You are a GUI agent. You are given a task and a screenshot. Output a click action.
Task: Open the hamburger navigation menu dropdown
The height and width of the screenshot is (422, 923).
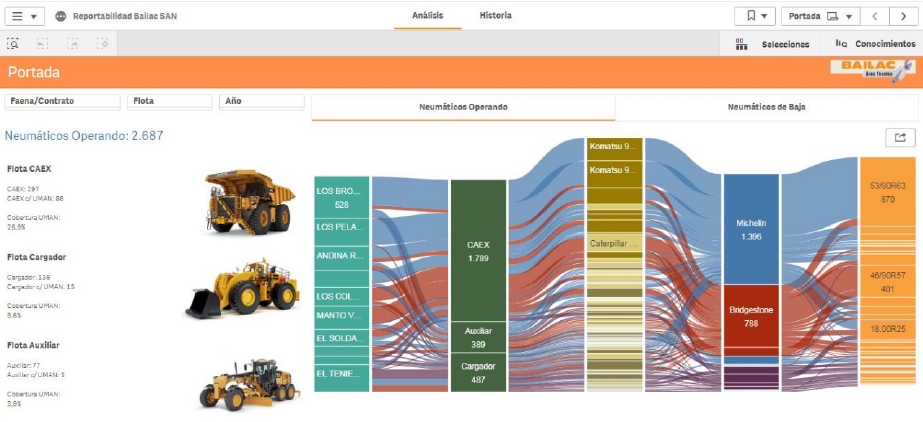click(25, 16)
